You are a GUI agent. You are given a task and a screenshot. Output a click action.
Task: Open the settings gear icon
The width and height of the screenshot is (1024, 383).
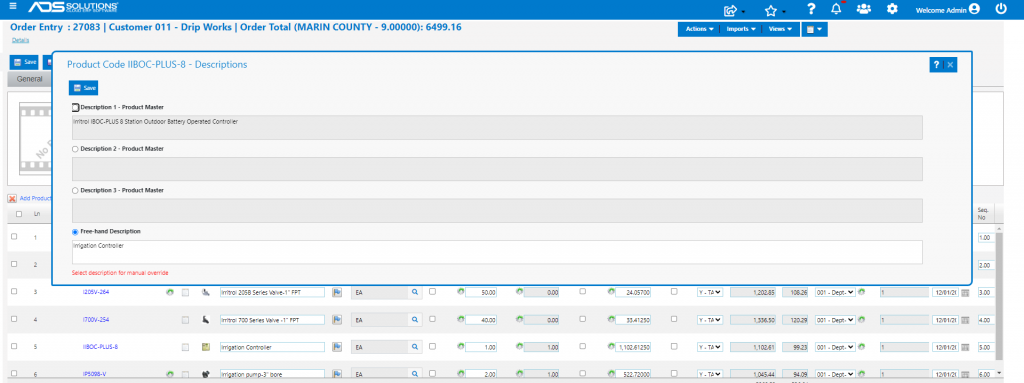coord(893,9)
